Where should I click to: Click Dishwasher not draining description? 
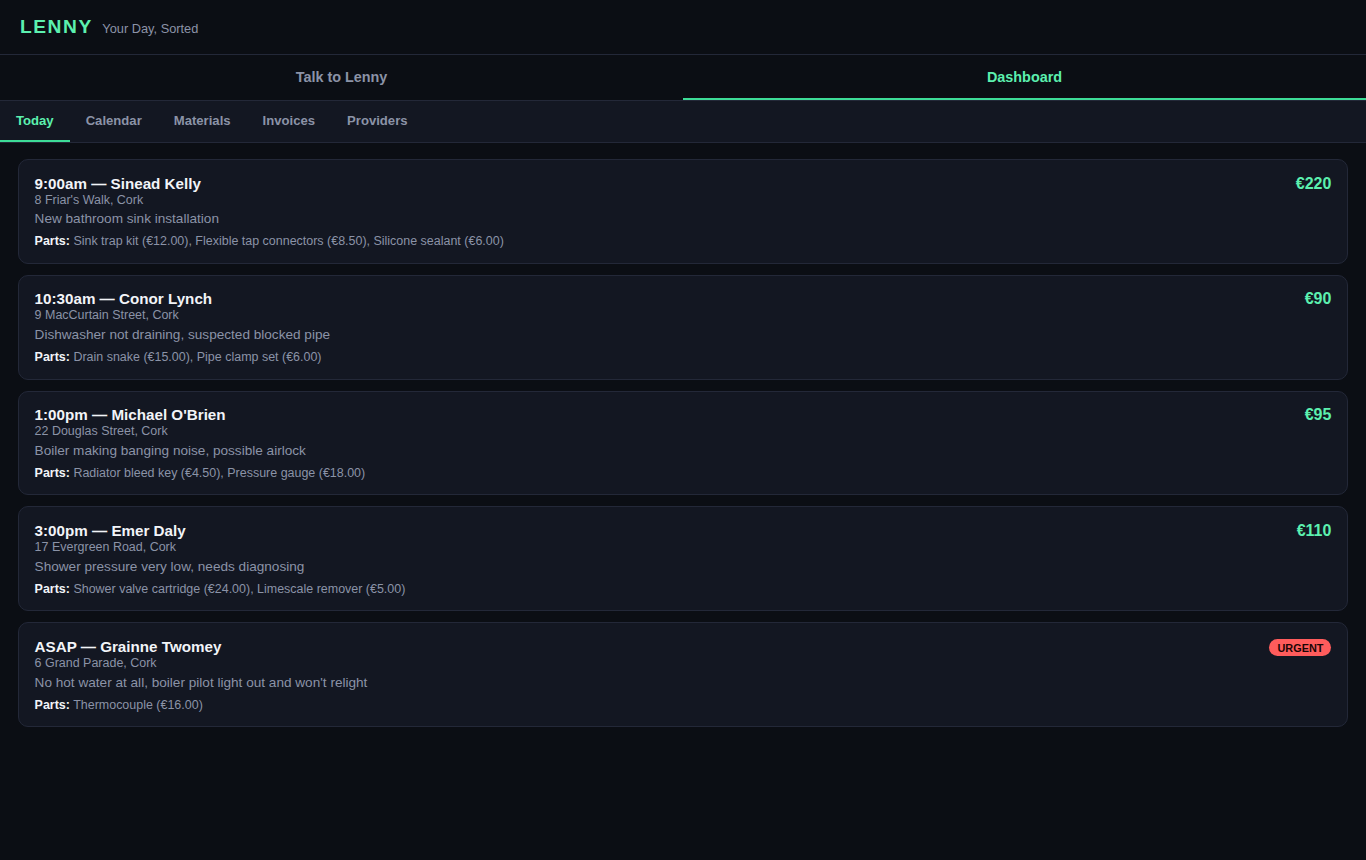coord(182,335)
